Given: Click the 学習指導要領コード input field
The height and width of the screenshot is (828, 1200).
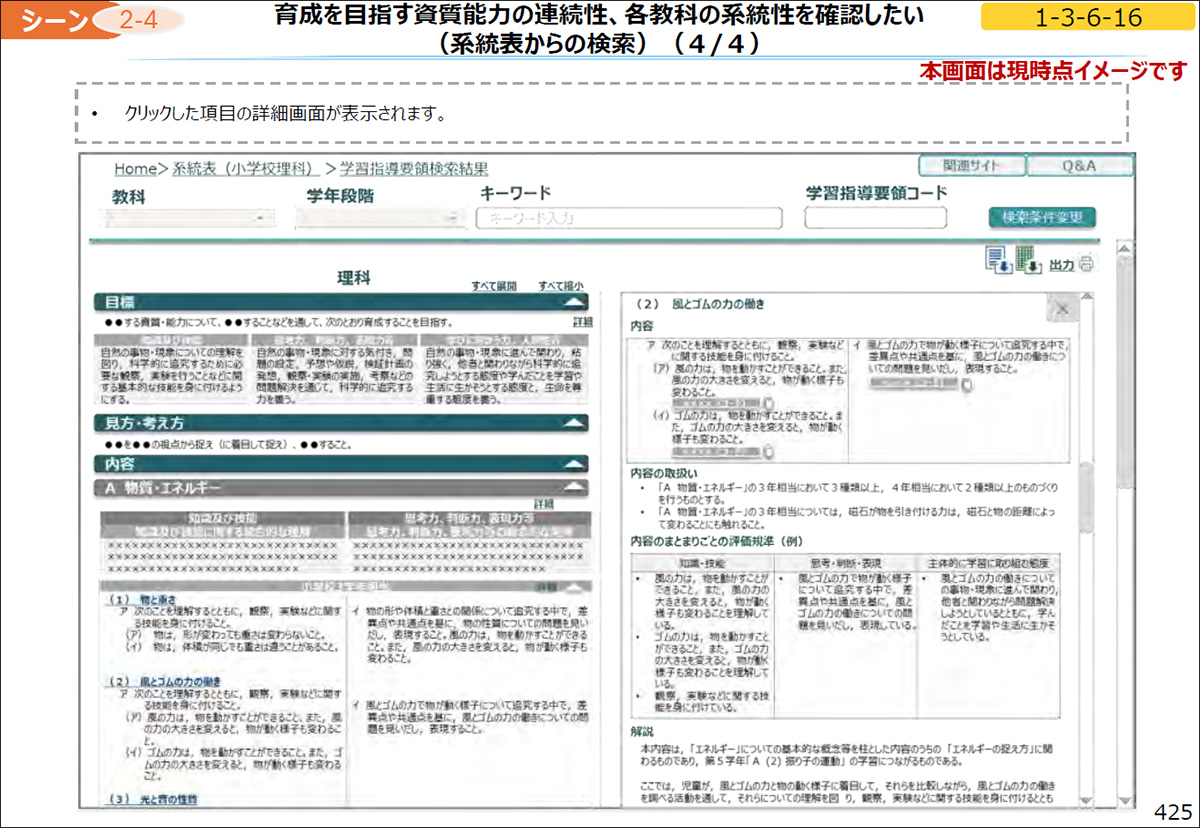Looking at the screenshot, I should tap(875, 217).
